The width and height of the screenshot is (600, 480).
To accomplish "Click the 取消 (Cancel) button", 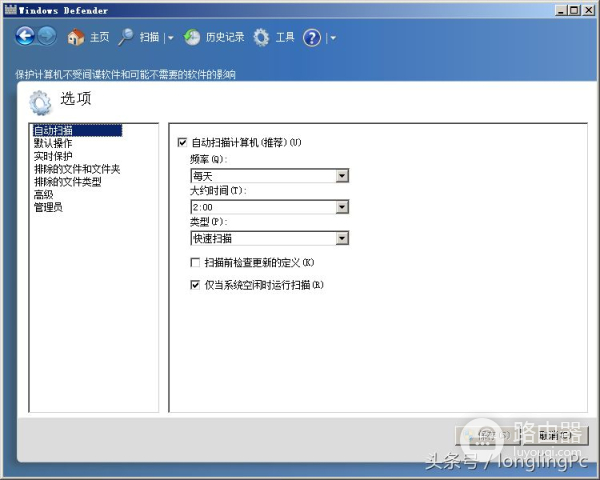I will [556, 435].
